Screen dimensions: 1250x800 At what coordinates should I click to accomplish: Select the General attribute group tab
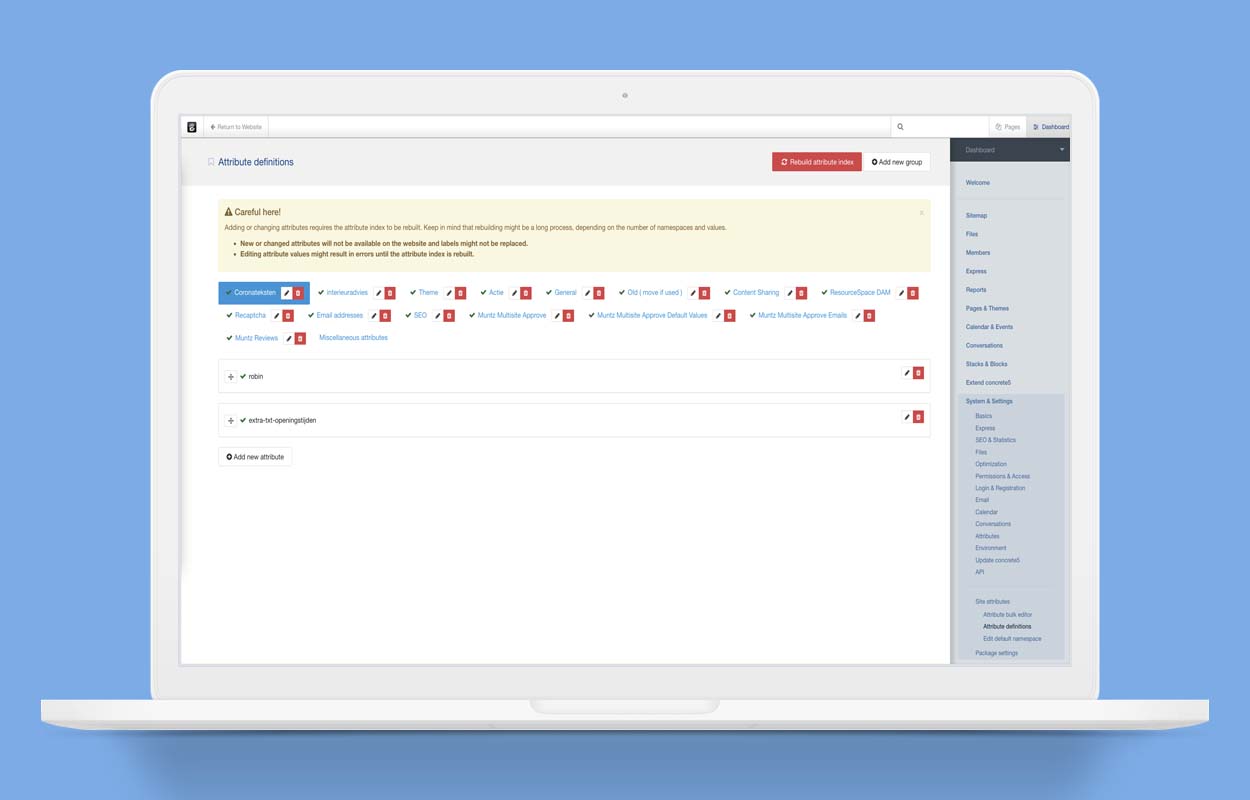[565, 293]
